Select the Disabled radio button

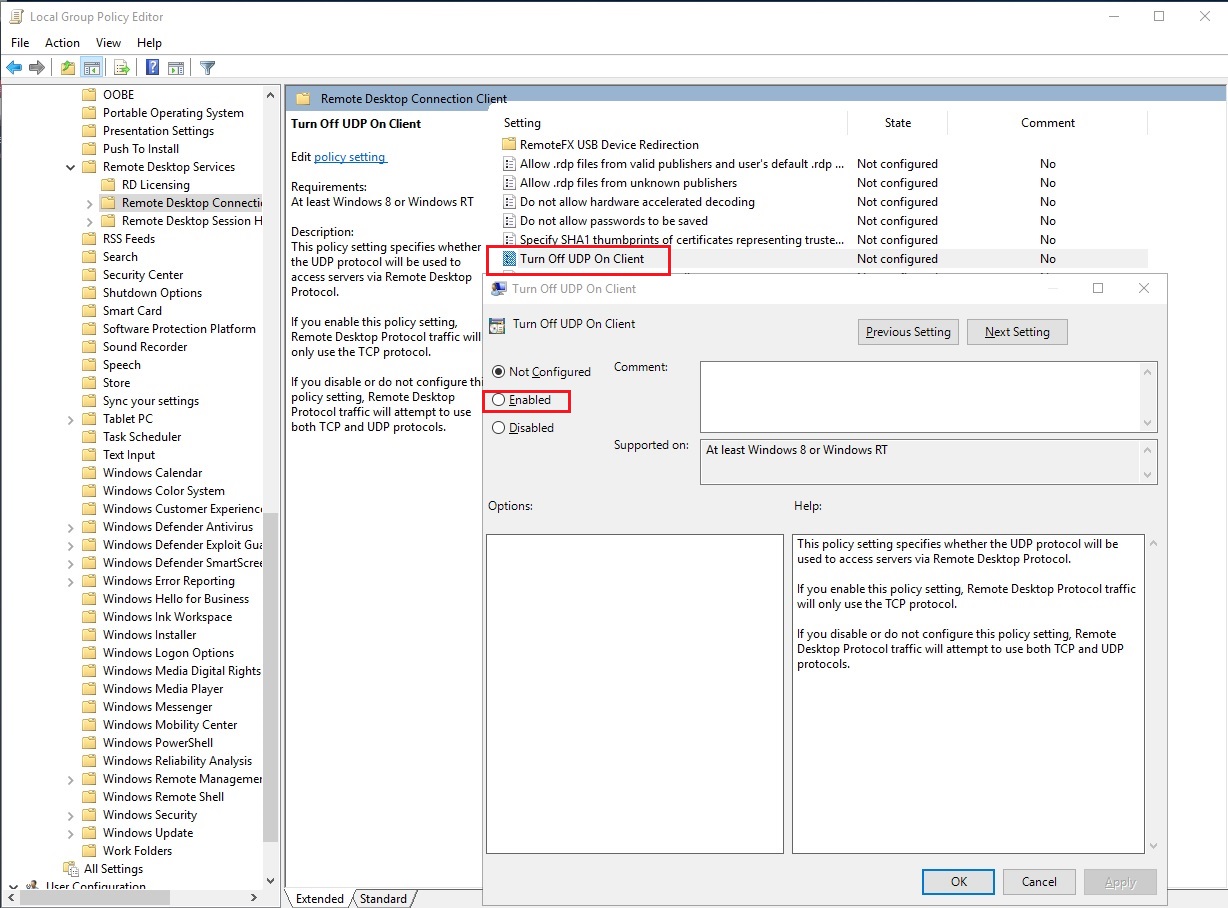point(498,428)
